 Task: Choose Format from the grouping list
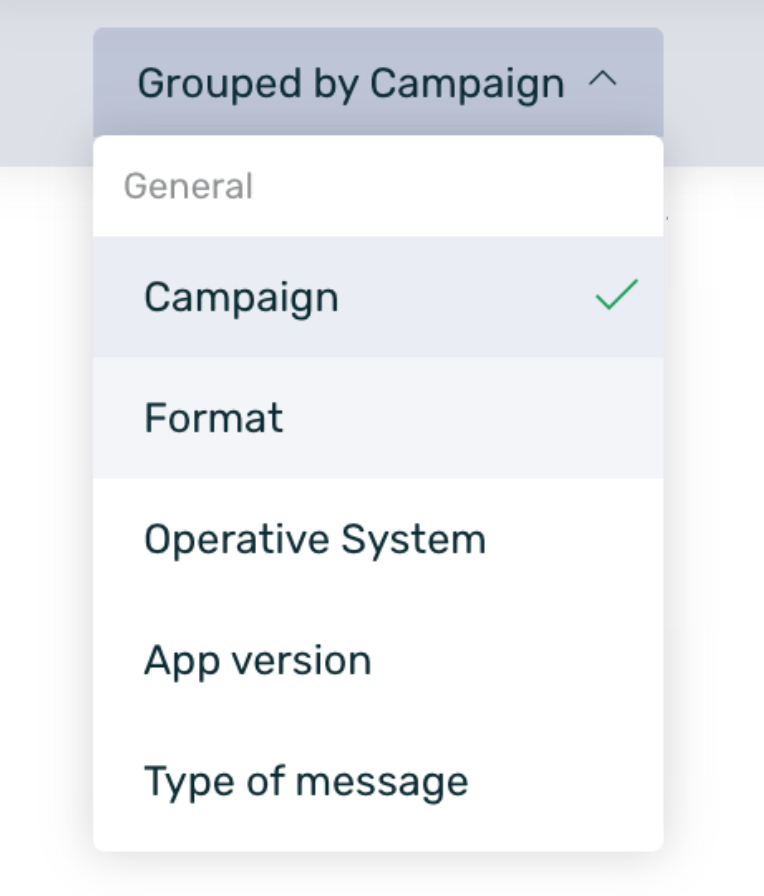click(213, 417)
